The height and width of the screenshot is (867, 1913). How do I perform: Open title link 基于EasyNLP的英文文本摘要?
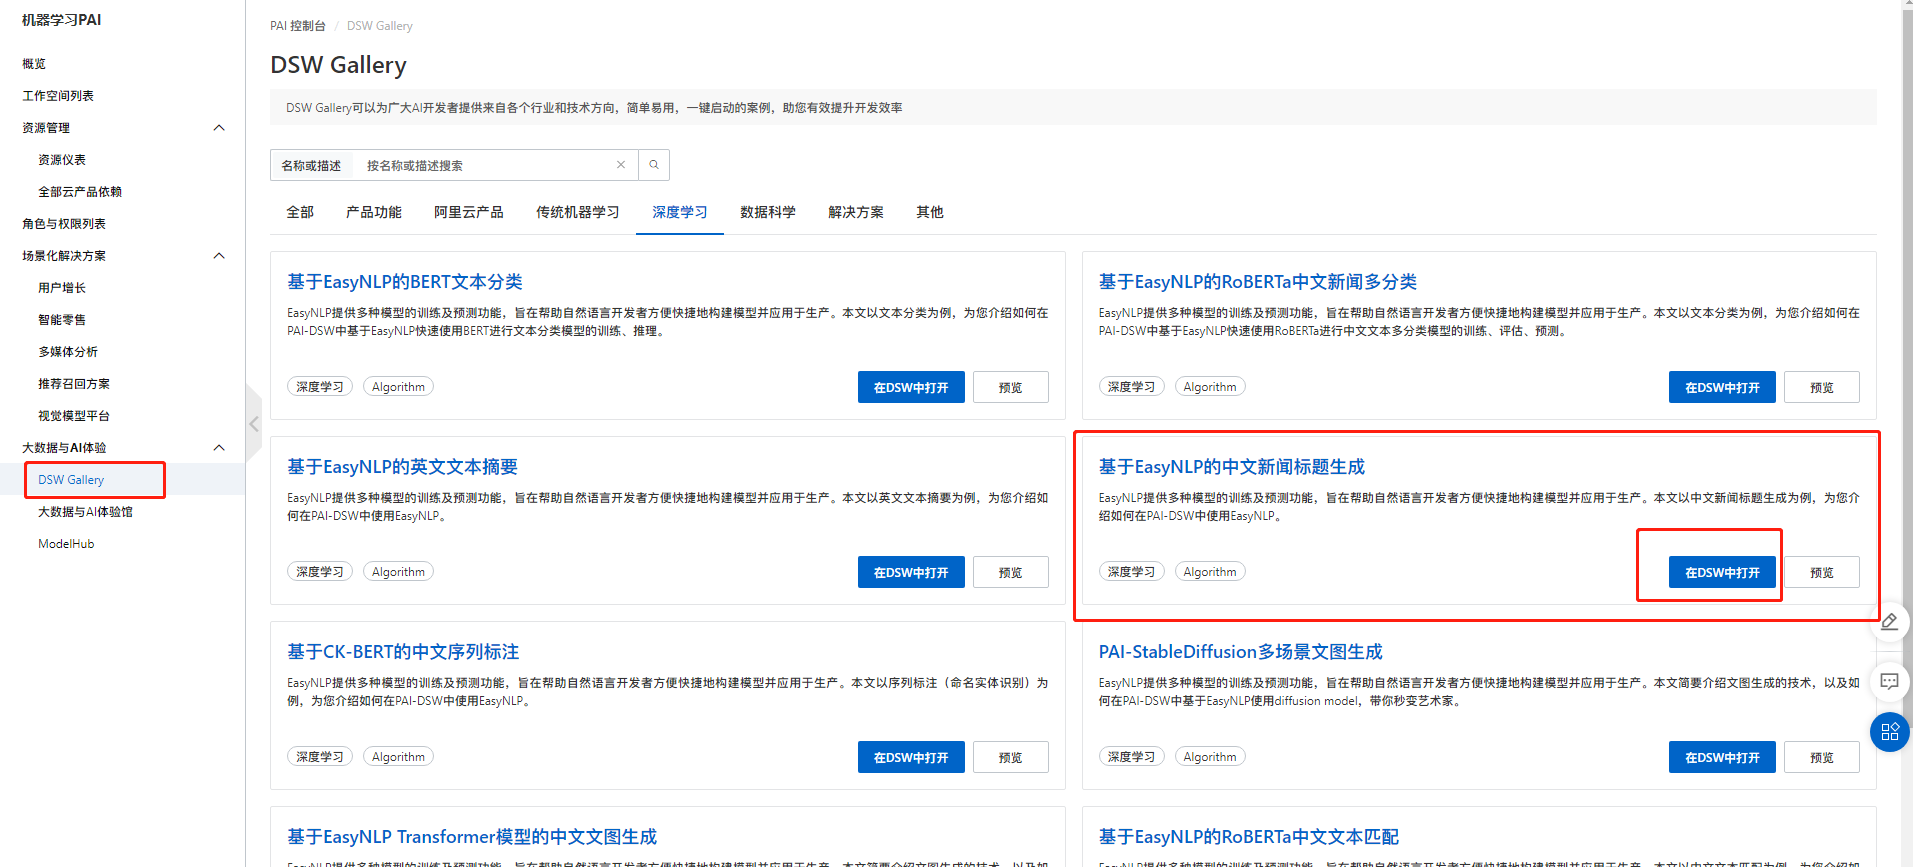[402, 467]
